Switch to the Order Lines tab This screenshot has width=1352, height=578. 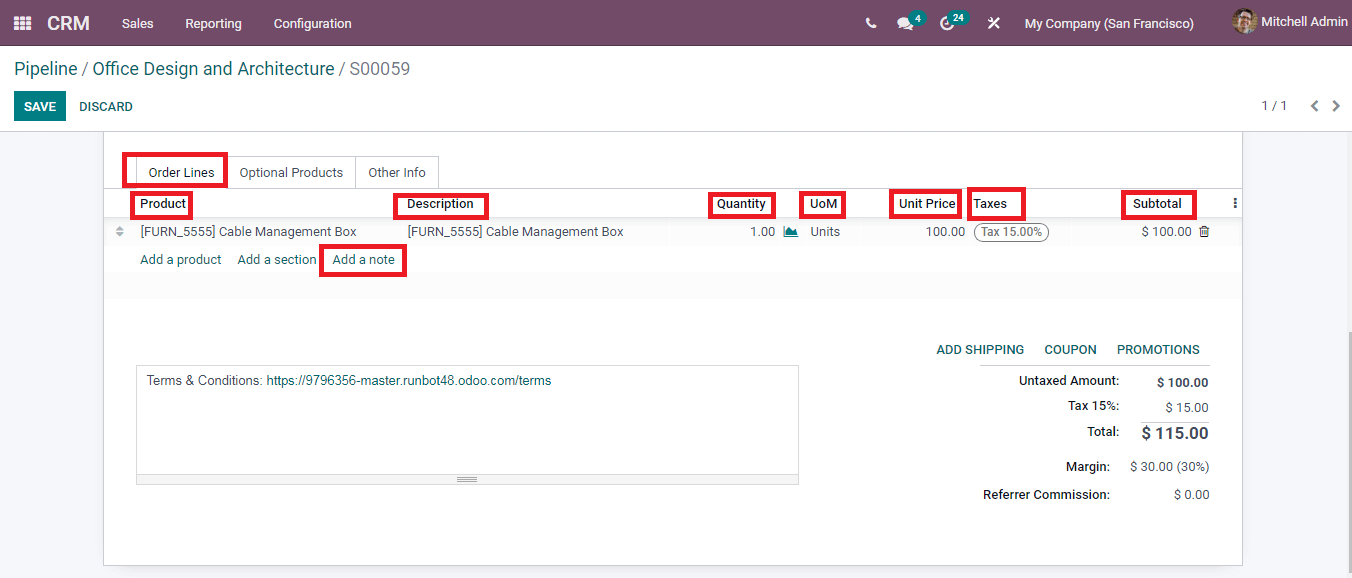[181, 172]
